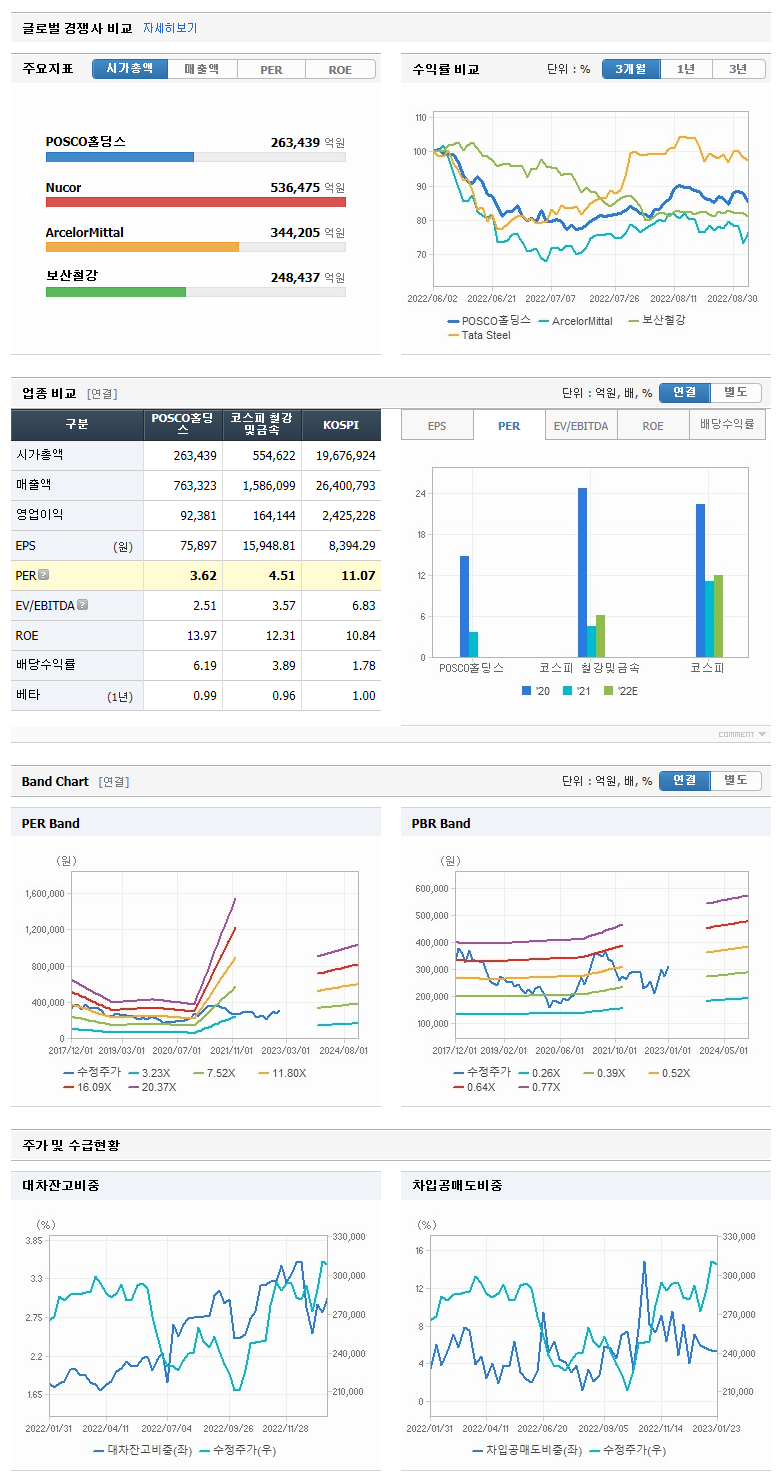Click the ArcelorMittal market cap bar
The width and height of the screenshot is (780, 1479).
[142, 247]
